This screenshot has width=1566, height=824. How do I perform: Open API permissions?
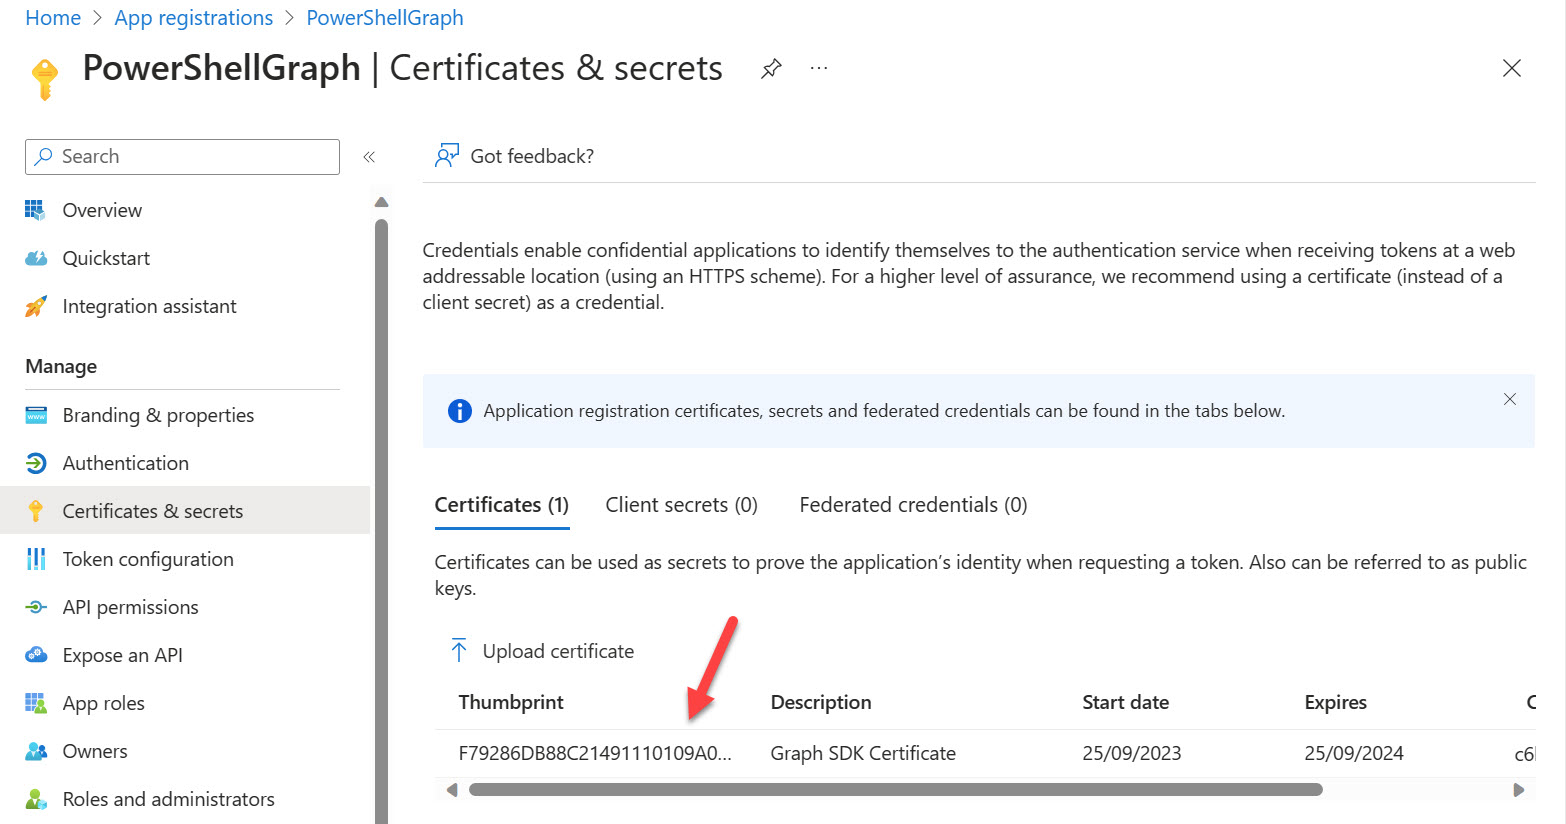[131, 607]
